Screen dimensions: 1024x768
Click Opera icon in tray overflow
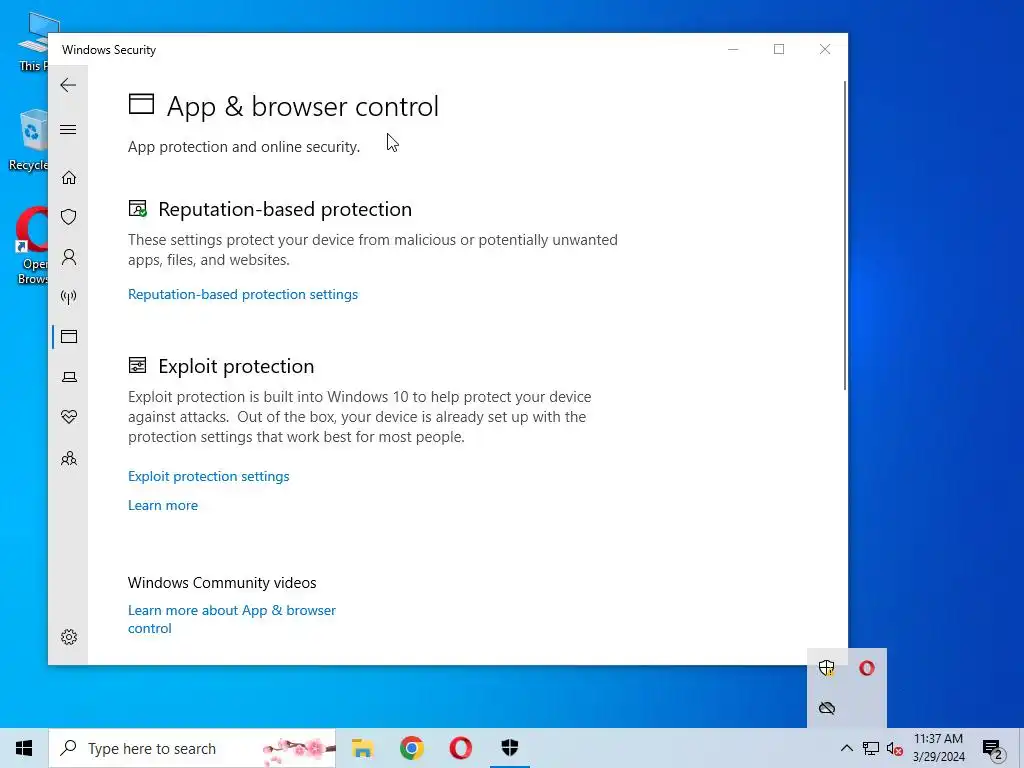tap(867, 668)
